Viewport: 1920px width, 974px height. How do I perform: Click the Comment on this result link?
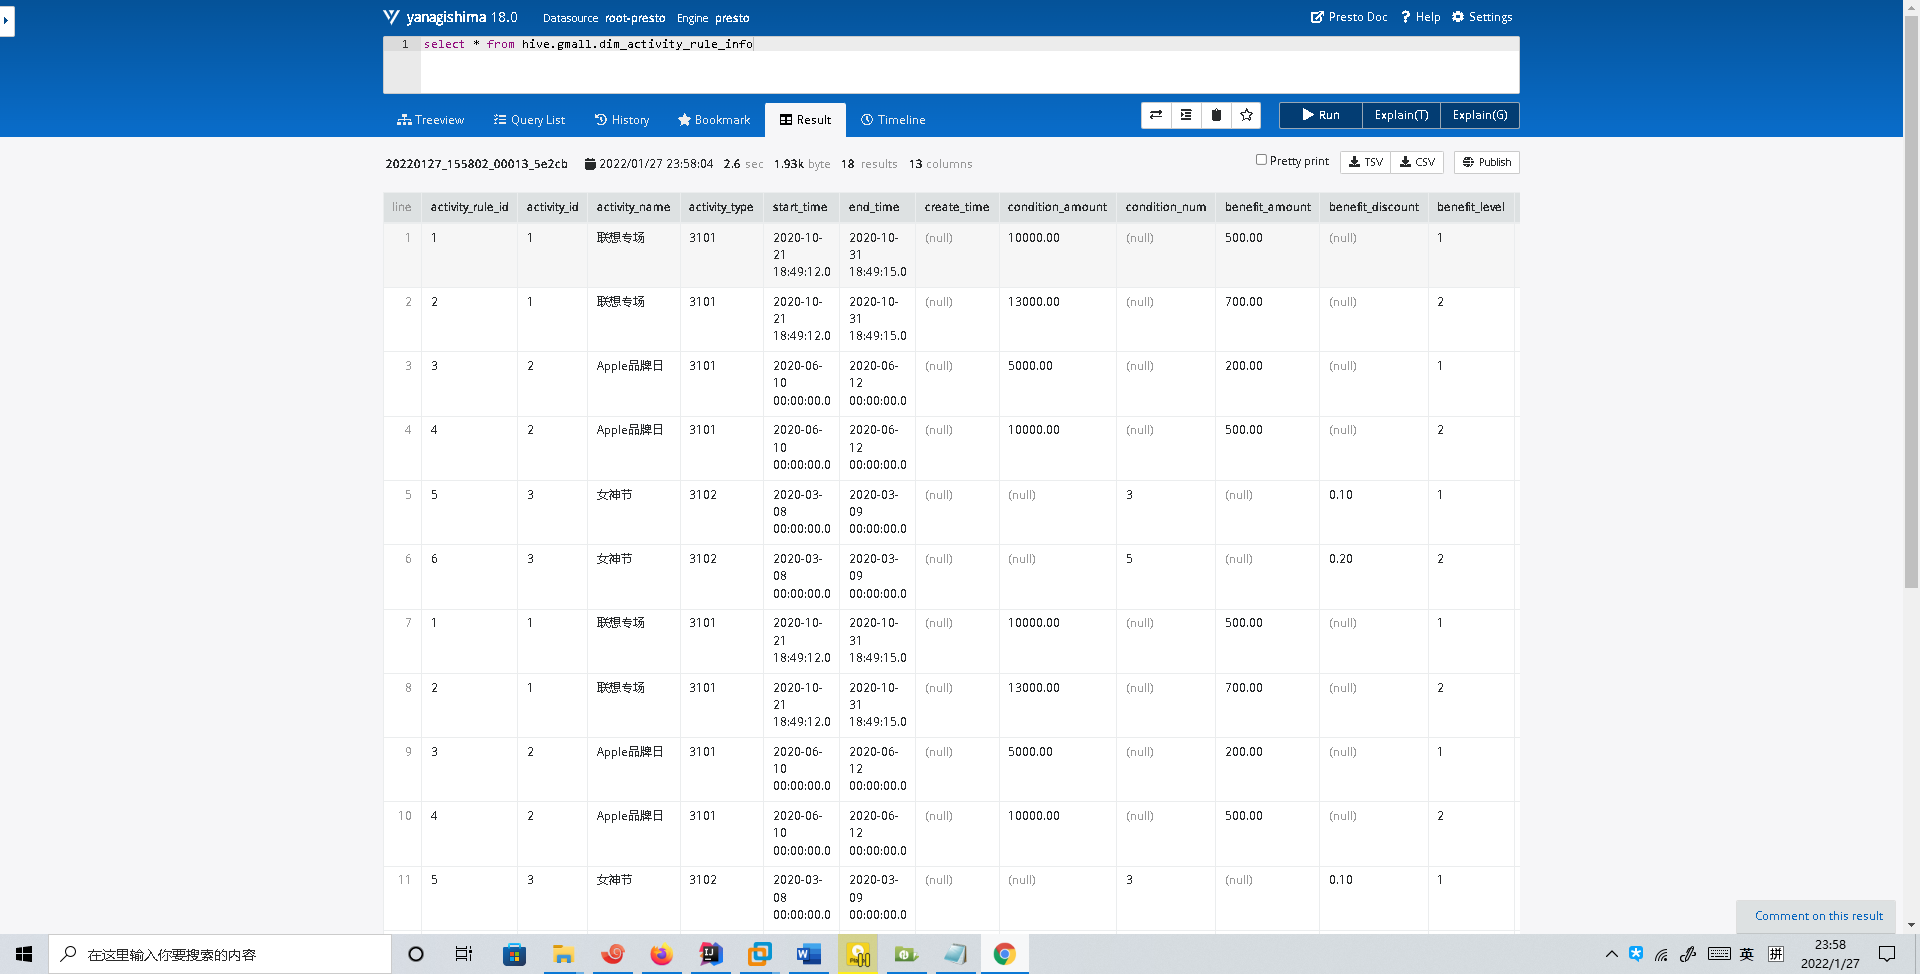point(1818,916)
